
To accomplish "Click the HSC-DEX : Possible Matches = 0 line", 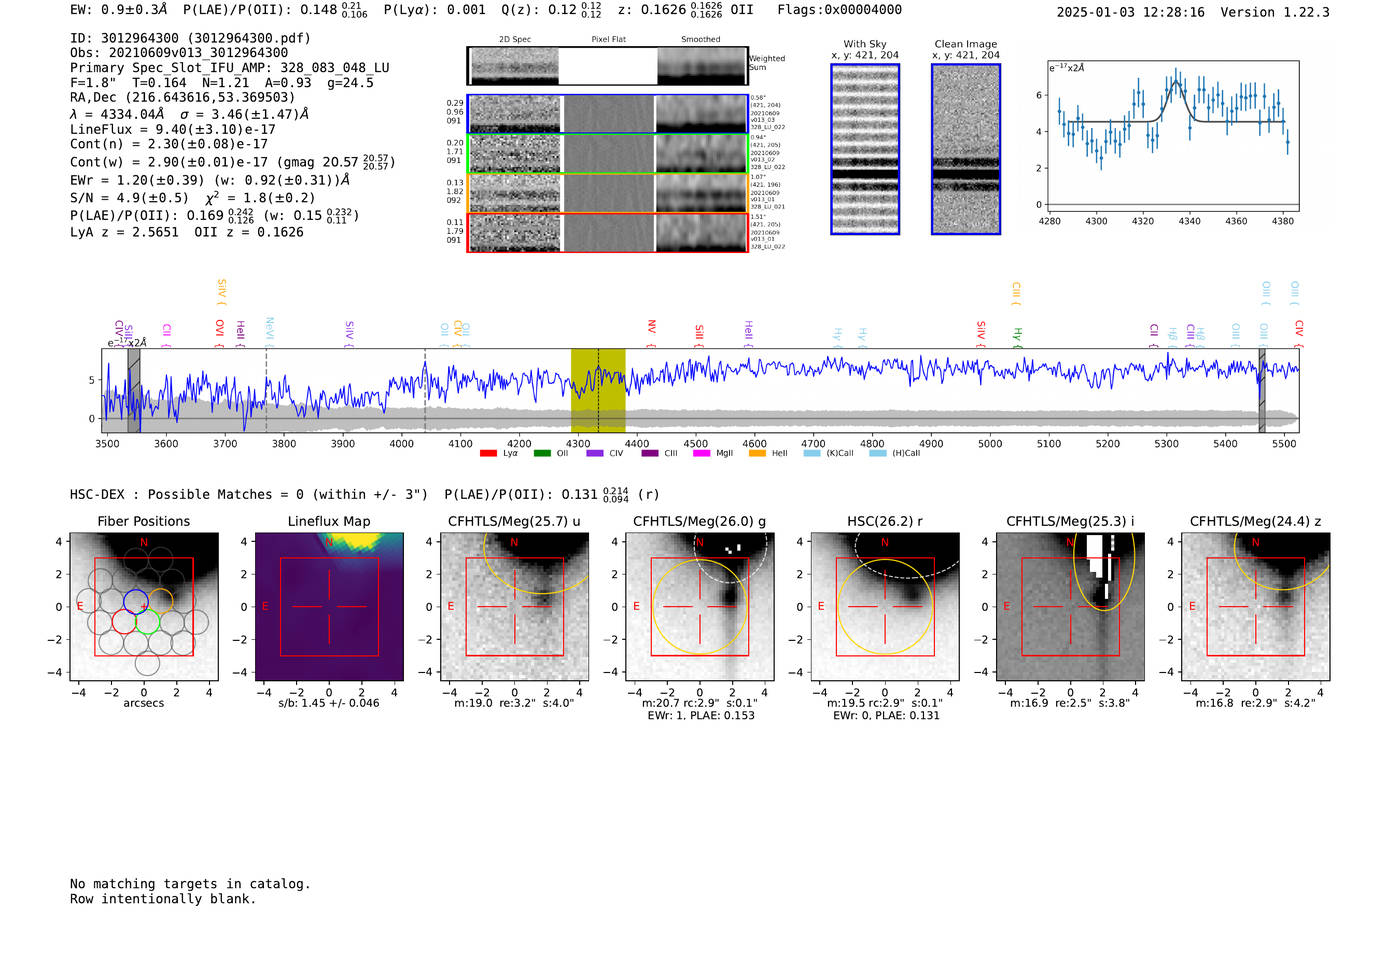I will coord(249,494).
